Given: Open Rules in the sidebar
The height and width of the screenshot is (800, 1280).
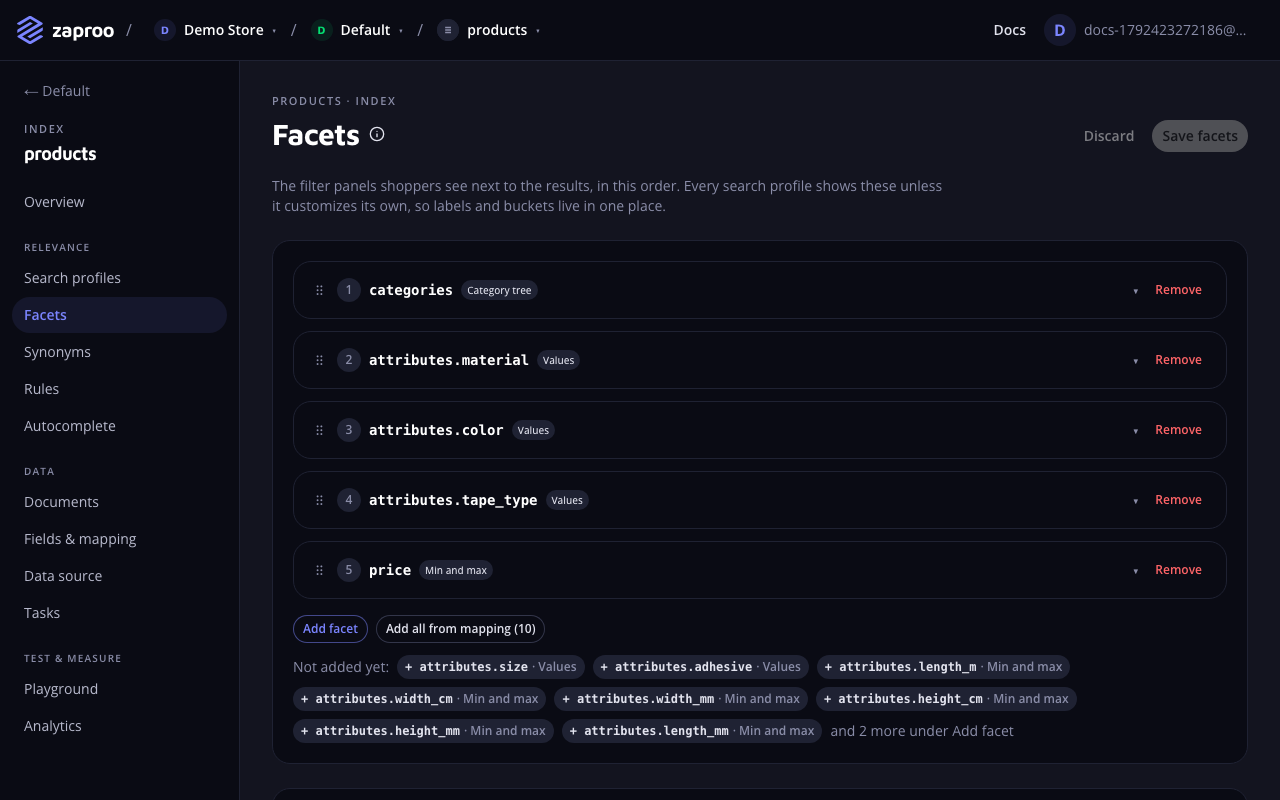Looking at the screenshot, I should (119, 389).
